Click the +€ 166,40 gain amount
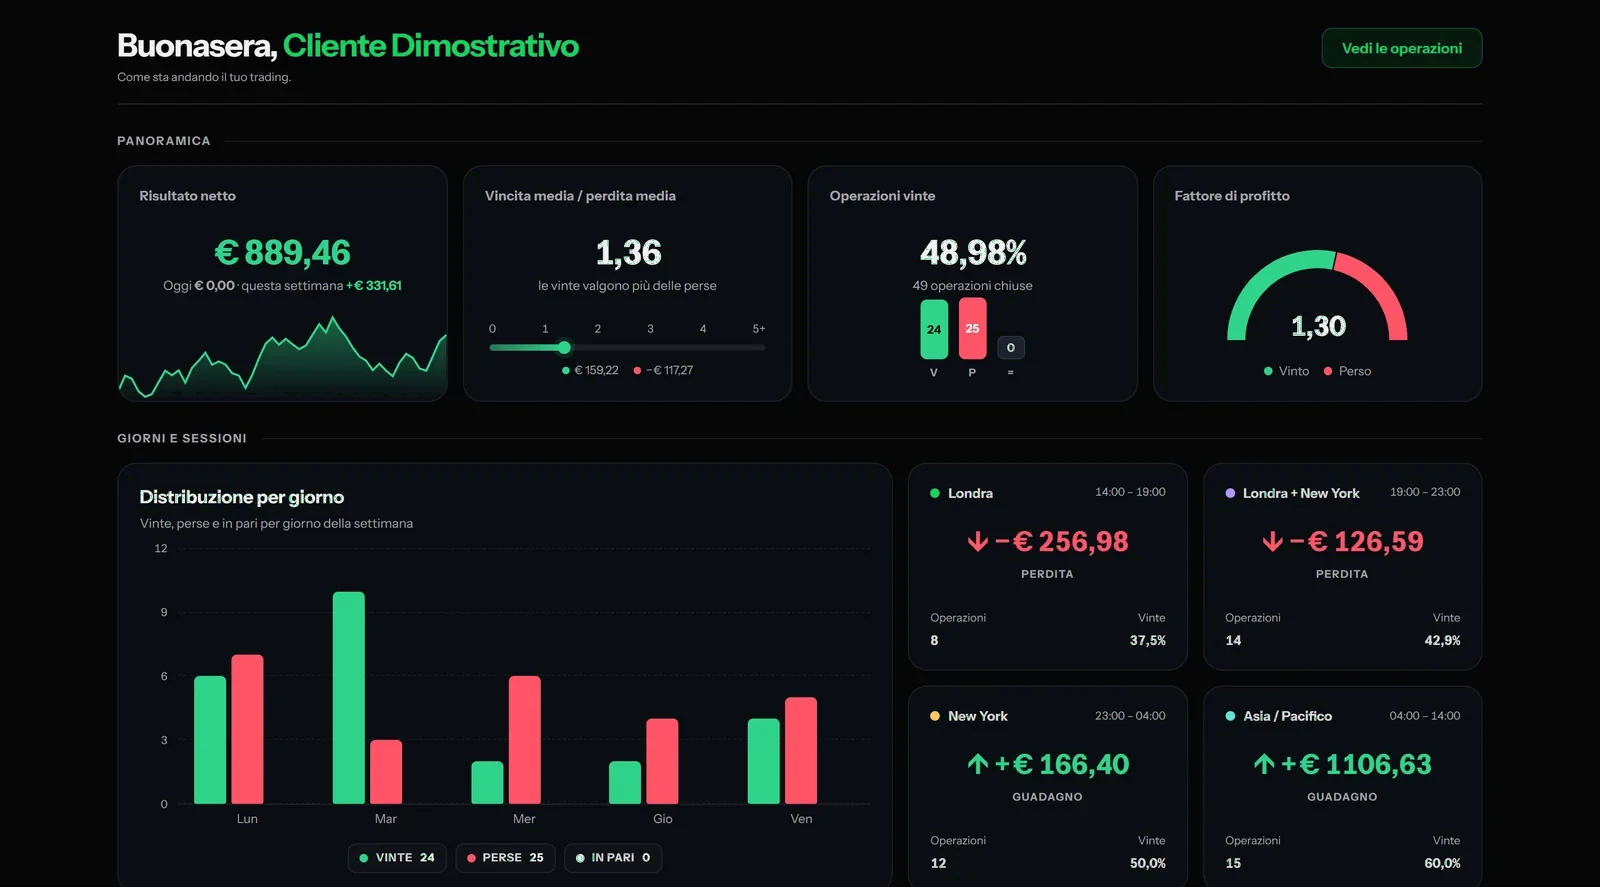This screenshot has width=1600, height=887. pos(1061,765)
